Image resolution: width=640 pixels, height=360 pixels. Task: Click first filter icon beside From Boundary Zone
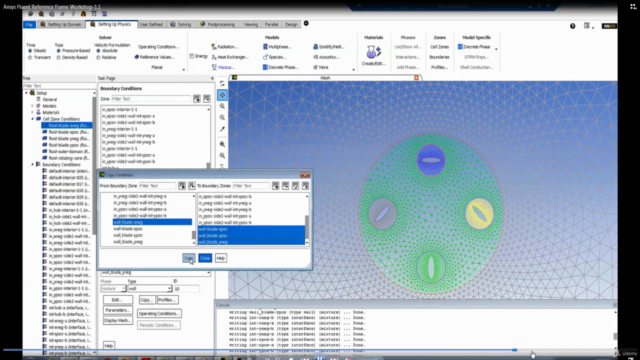tap(182, 186)
